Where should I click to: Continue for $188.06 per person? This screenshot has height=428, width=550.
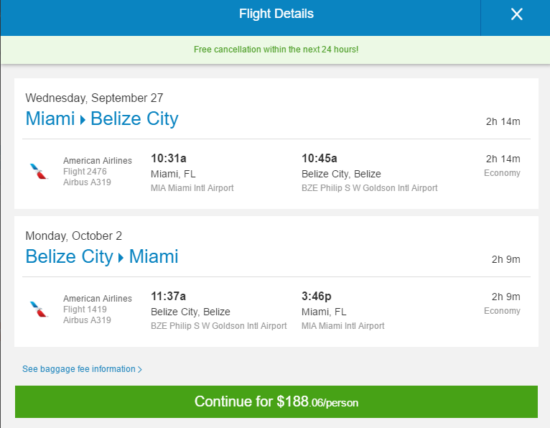[x=276, y=402]
